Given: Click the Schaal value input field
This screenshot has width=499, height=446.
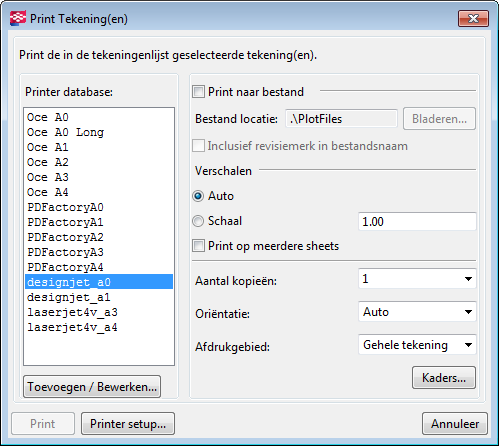Looking at the screenshot, I should pyautogui.click(x=417, y=221).
